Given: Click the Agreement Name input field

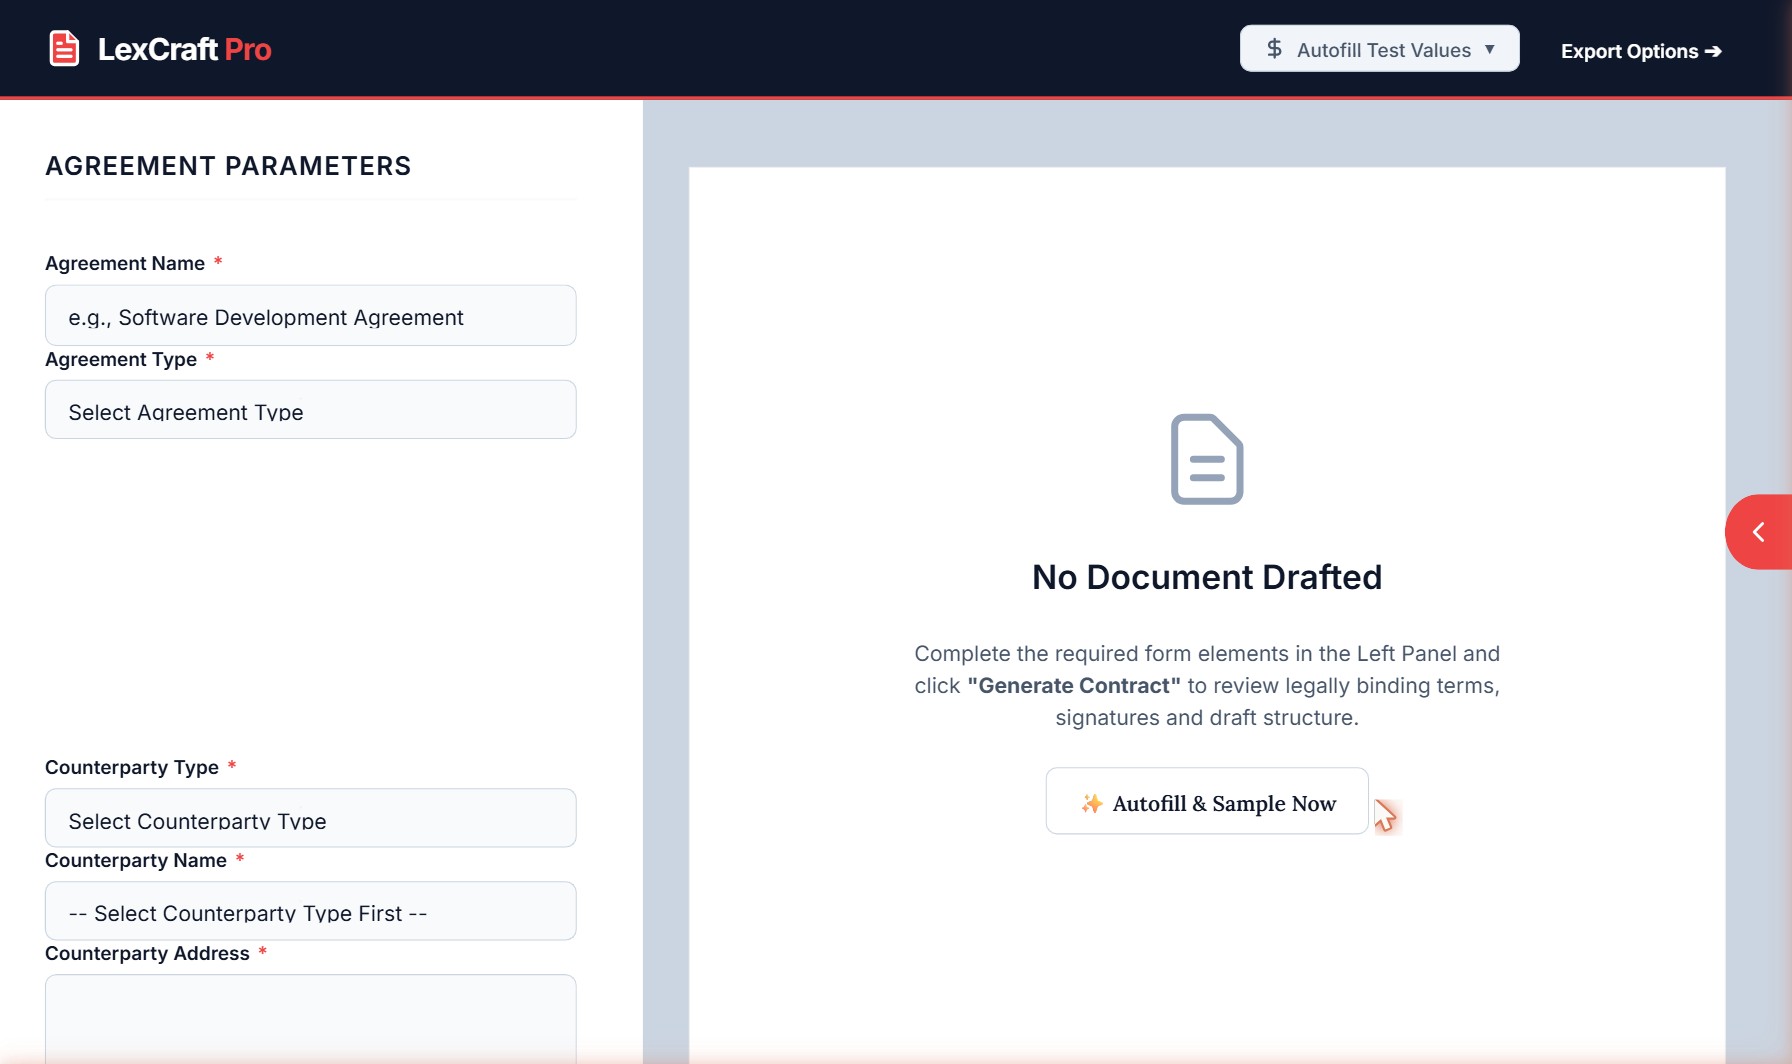Looking at the screenshot, I should click(311, 316).
